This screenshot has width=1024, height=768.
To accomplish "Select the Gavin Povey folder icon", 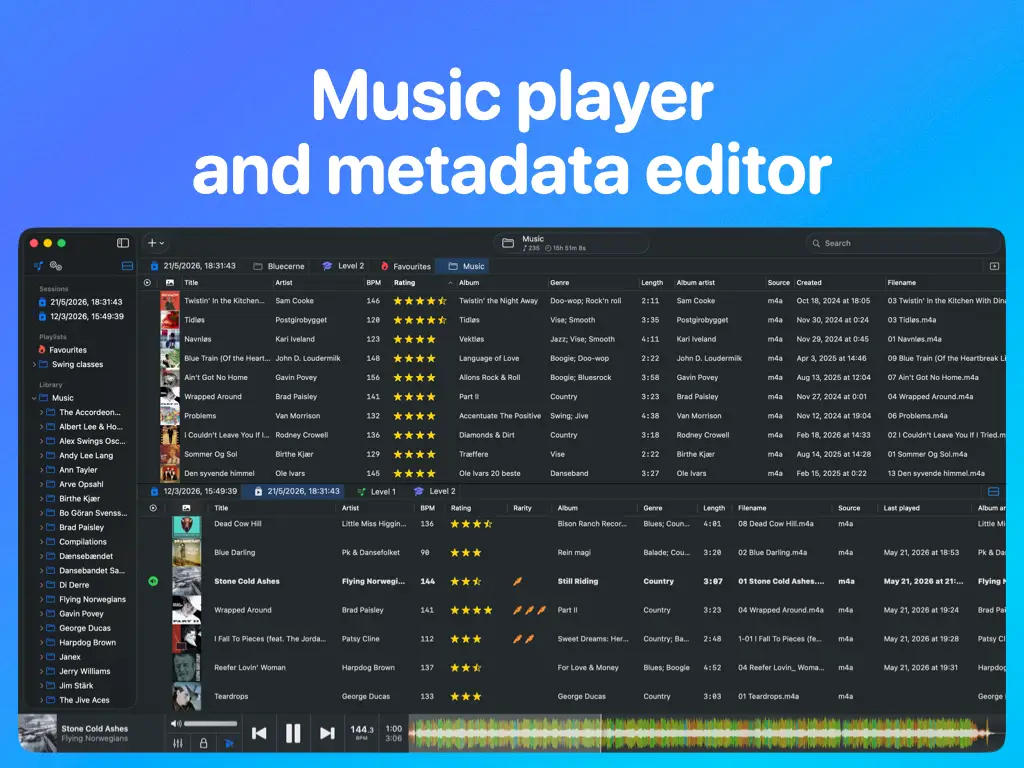I will coord(51,613).
